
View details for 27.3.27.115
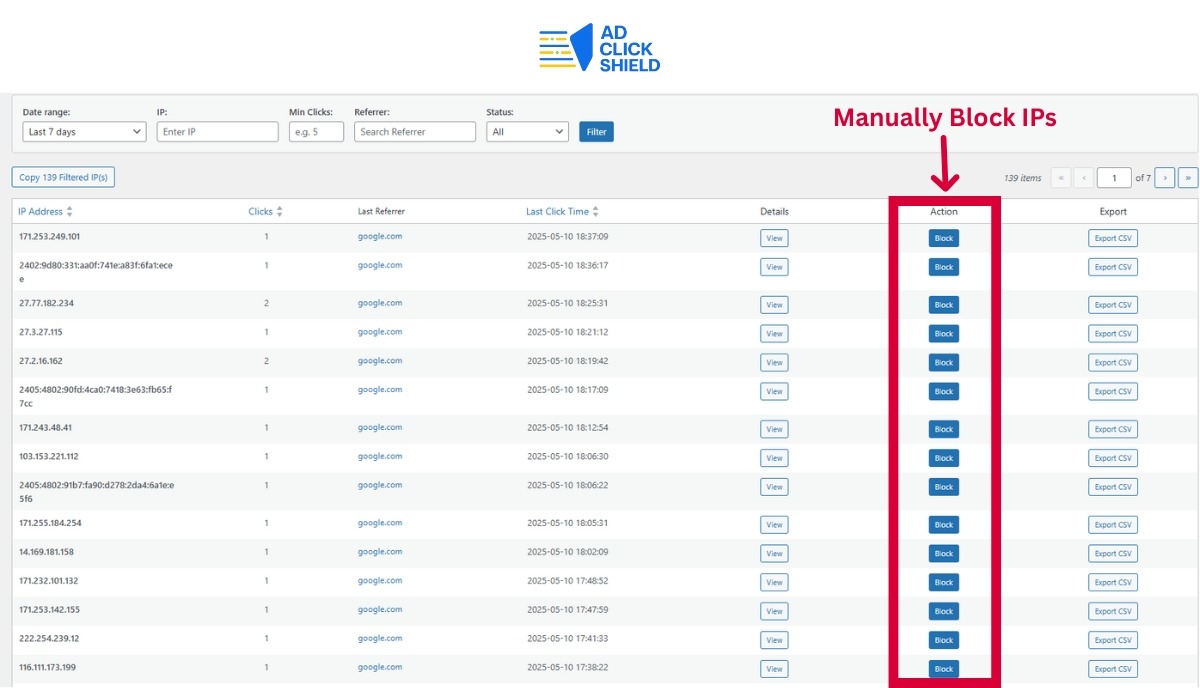click(x=774, y=334)
